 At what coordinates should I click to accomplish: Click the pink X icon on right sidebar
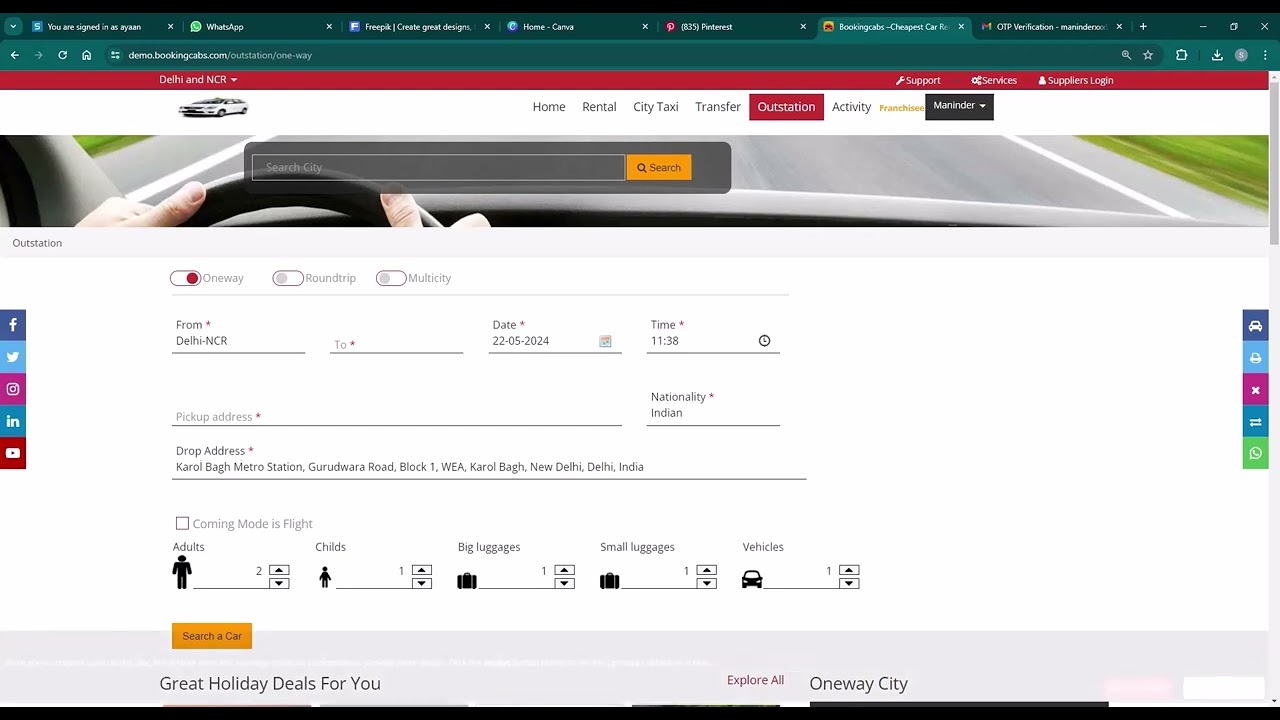[1255, 390]
